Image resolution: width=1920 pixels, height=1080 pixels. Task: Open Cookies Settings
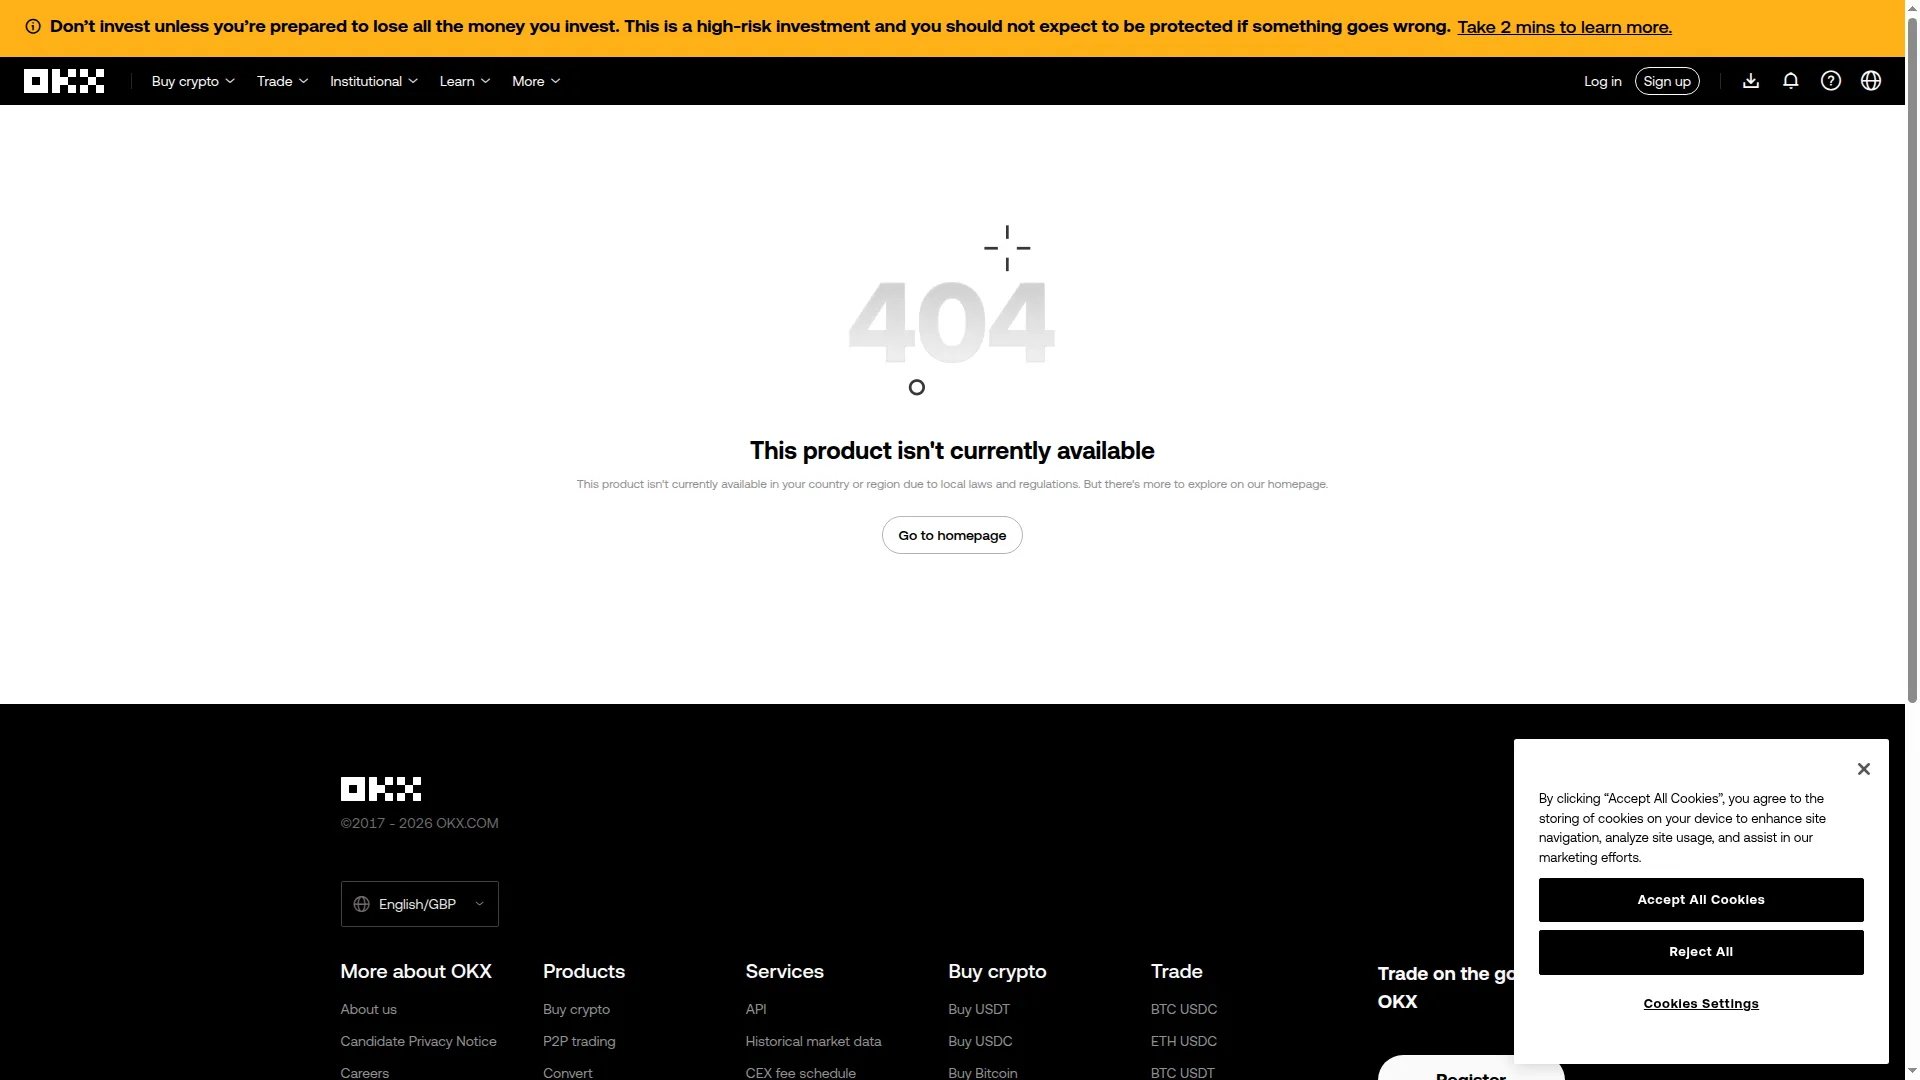coord(1700,1004)
